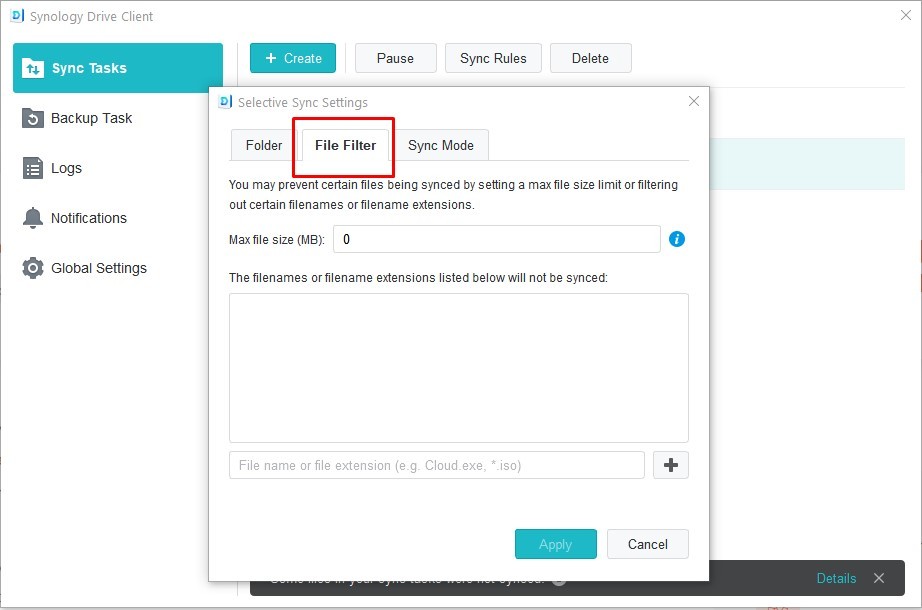This screenshot has height=610, width=922.
Task: Click the plus icon to add filter
Action: point(671,465)
